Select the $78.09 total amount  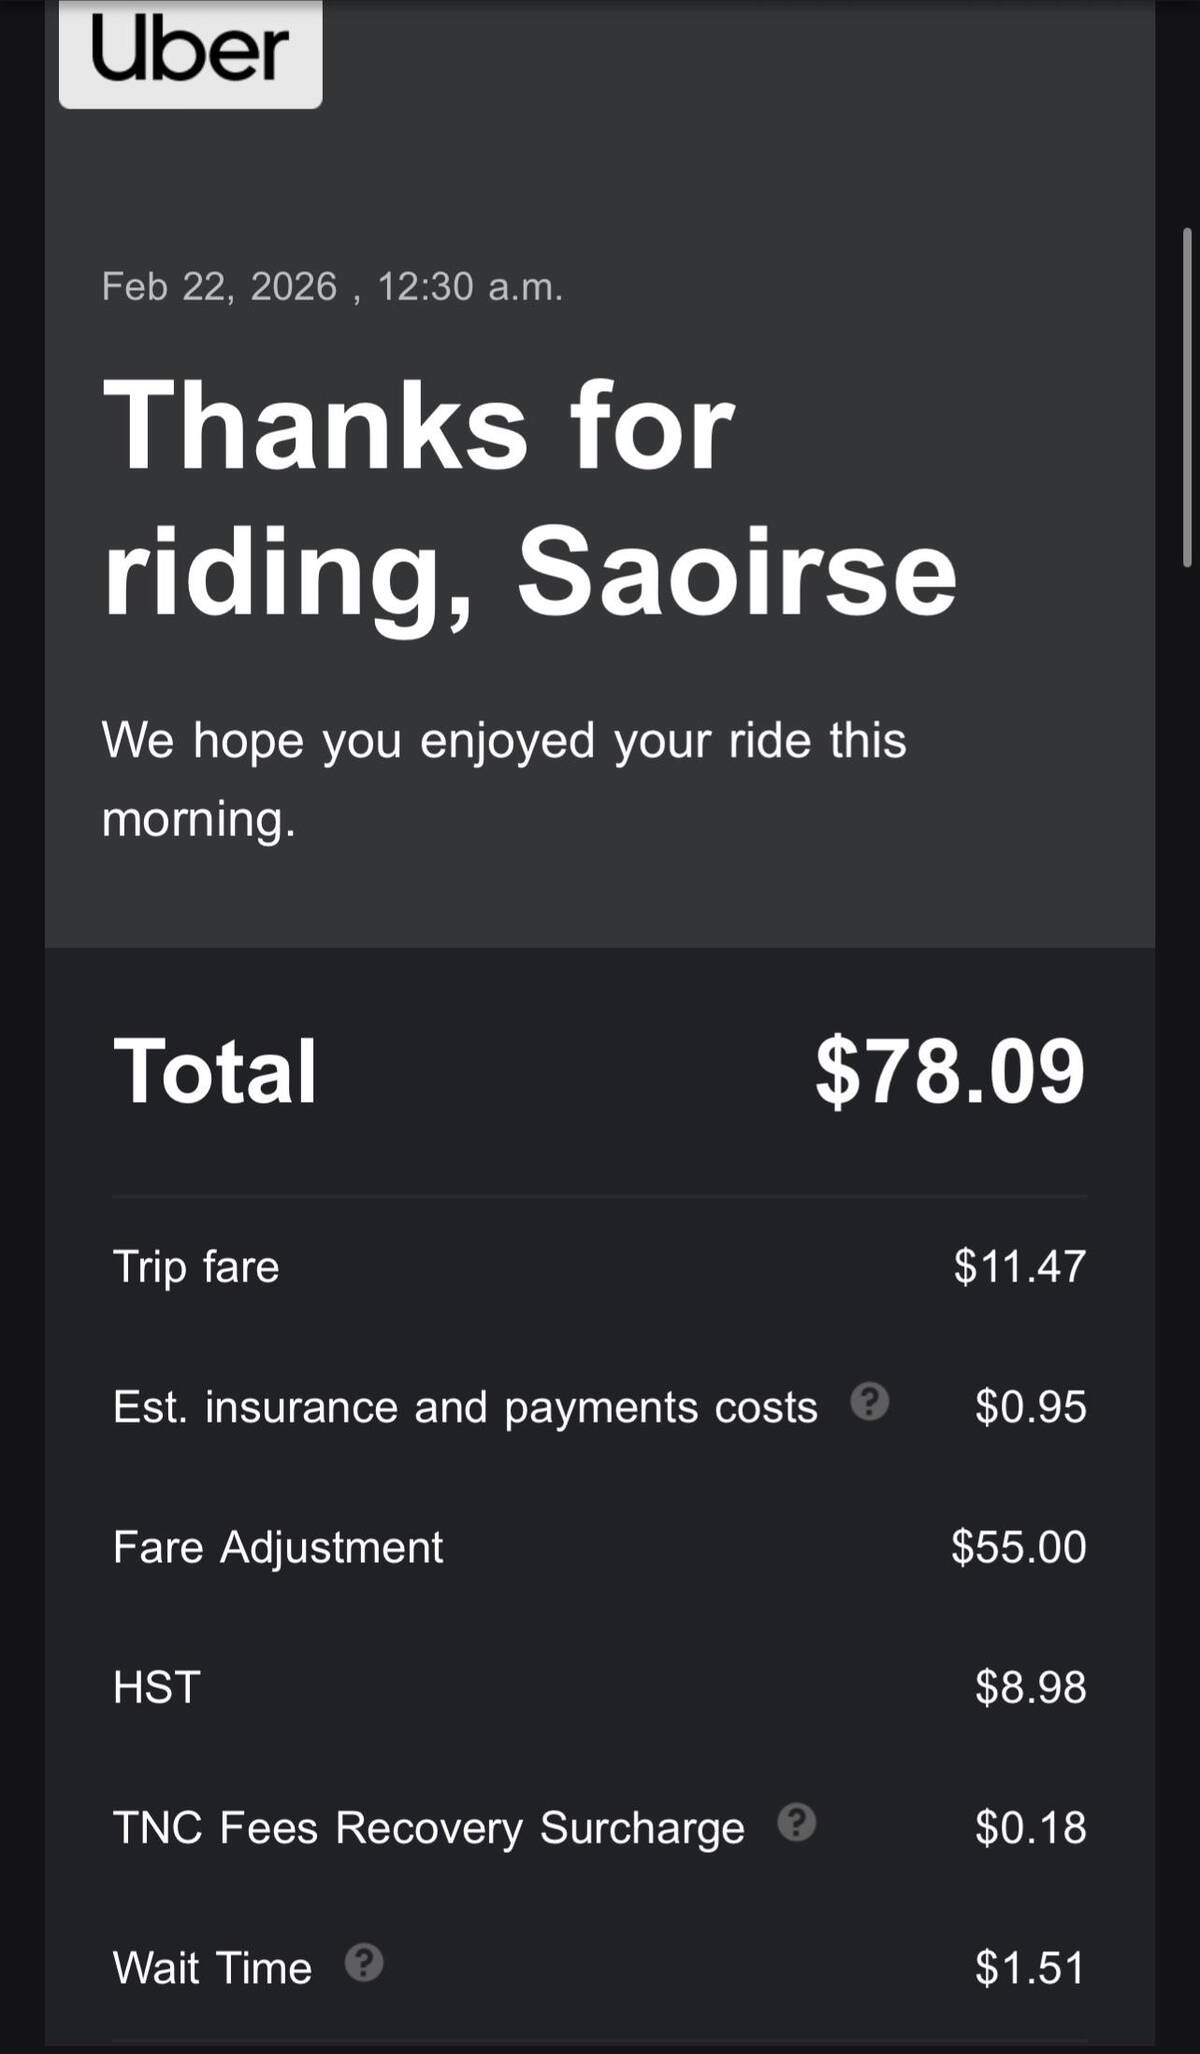[x=949, y=1071]
